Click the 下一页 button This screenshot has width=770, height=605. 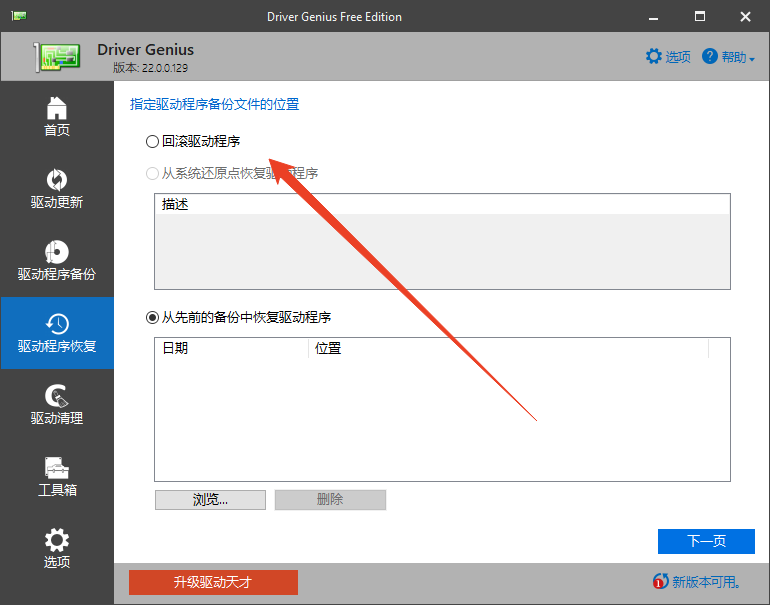pyautogui.click(x=706, y=541)
